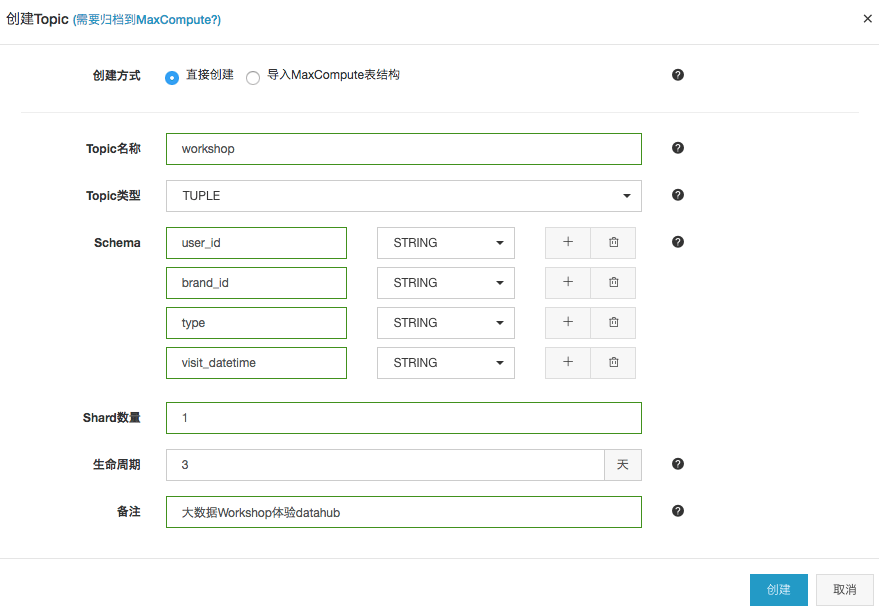Select 导入MaxCompute表结构 radio option
879x614 pixels.
click(x=253, y=77)
